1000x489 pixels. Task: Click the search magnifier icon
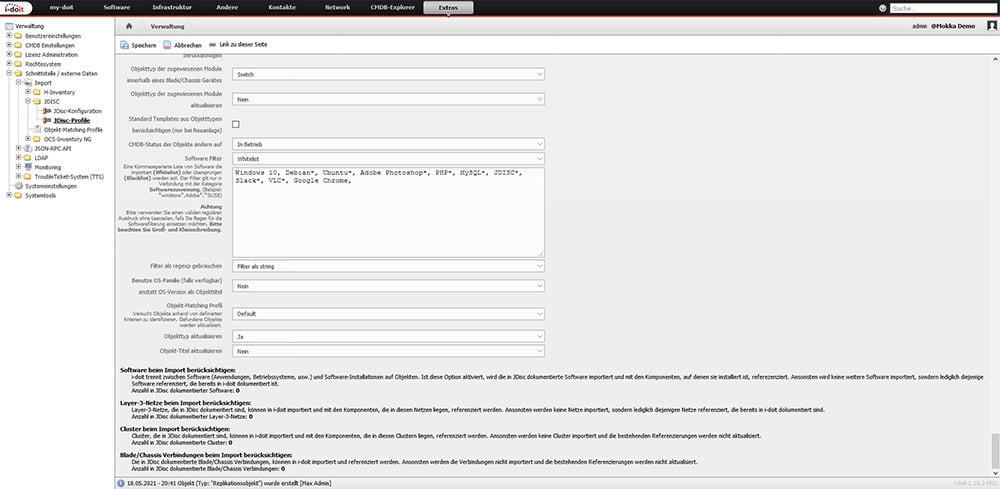883,8
